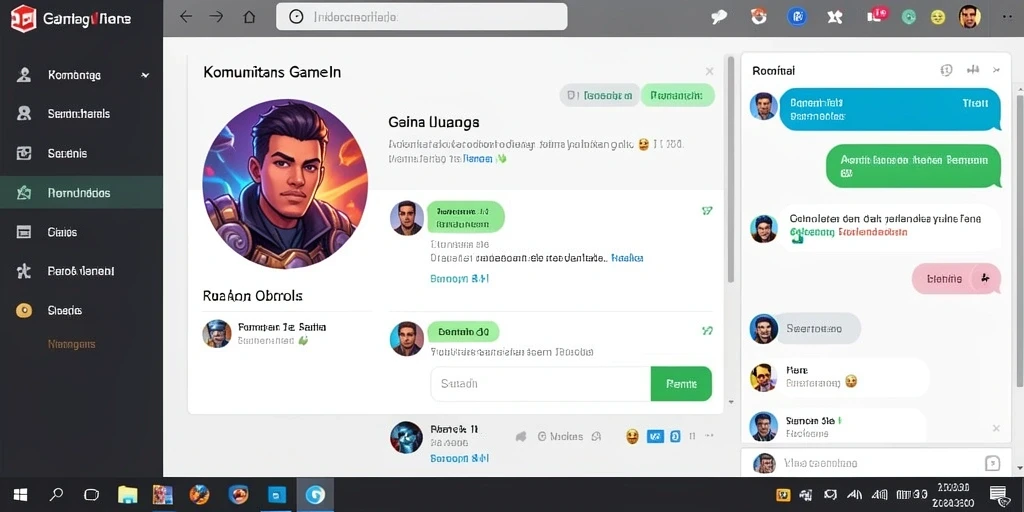Click the green check icon on second post
The width and height of the screenshot is (1024, 512).
[x=707, y=331]
